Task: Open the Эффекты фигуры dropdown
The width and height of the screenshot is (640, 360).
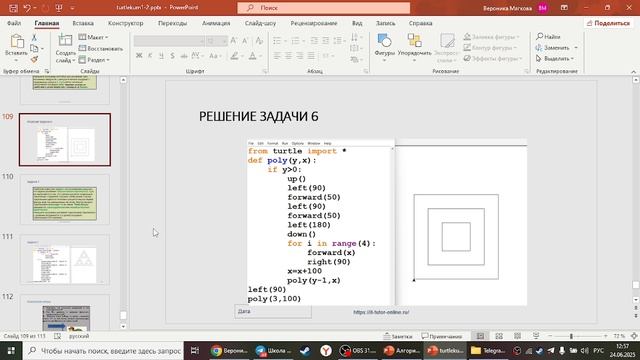Action: coord(493,58)
